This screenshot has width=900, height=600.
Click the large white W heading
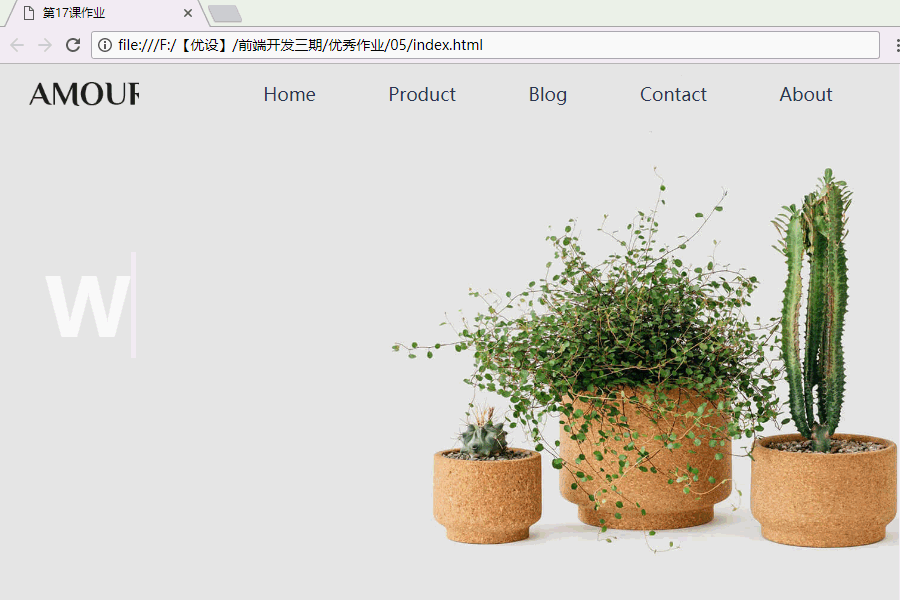coord(88,306)
